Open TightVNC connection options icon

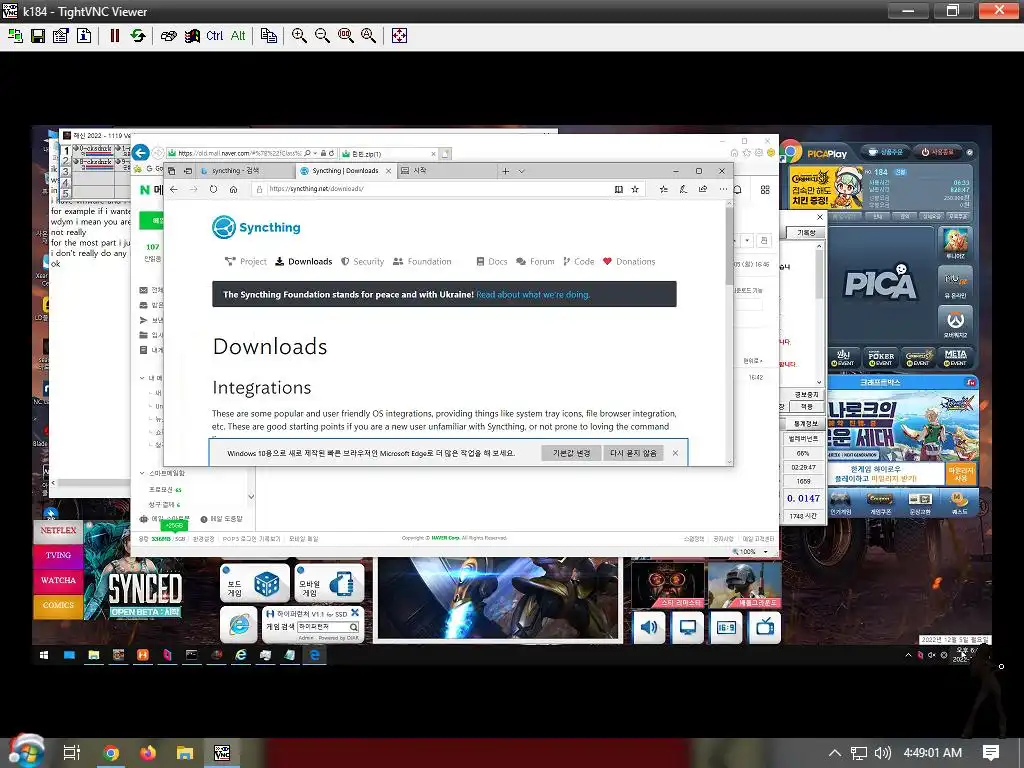61,35
